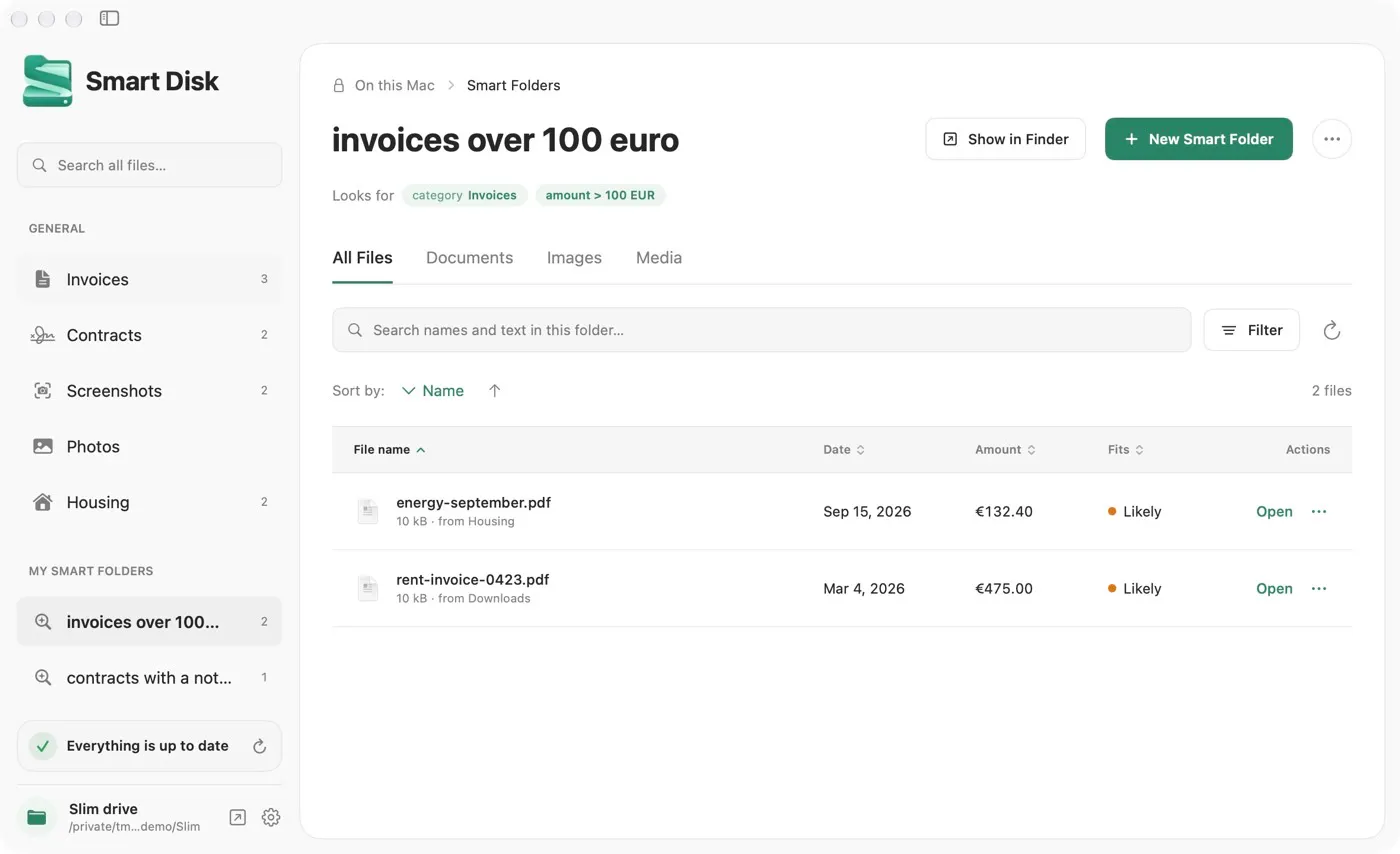Click sync refresh icon in status box
The height and width of the screenshot is (854, 1400).
pos(259,746)
